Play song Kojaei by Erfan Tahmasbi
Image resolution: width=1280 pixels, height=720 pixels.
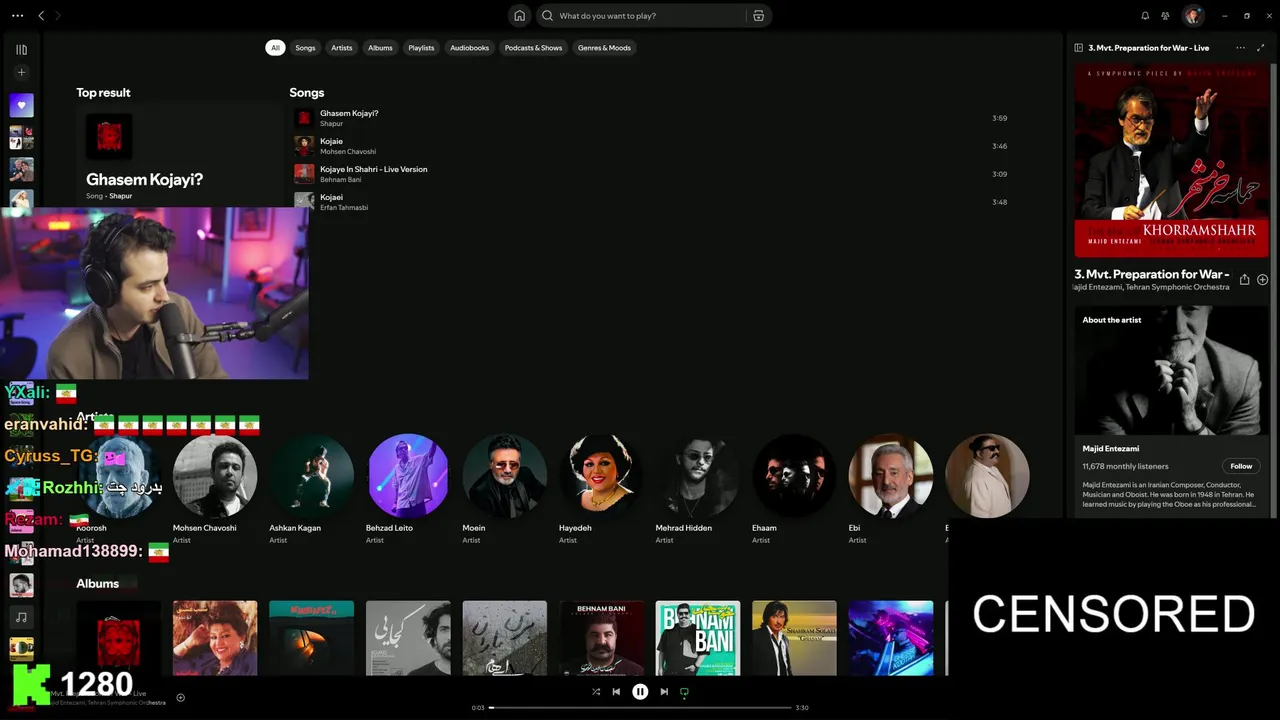[x=650, y=201]
